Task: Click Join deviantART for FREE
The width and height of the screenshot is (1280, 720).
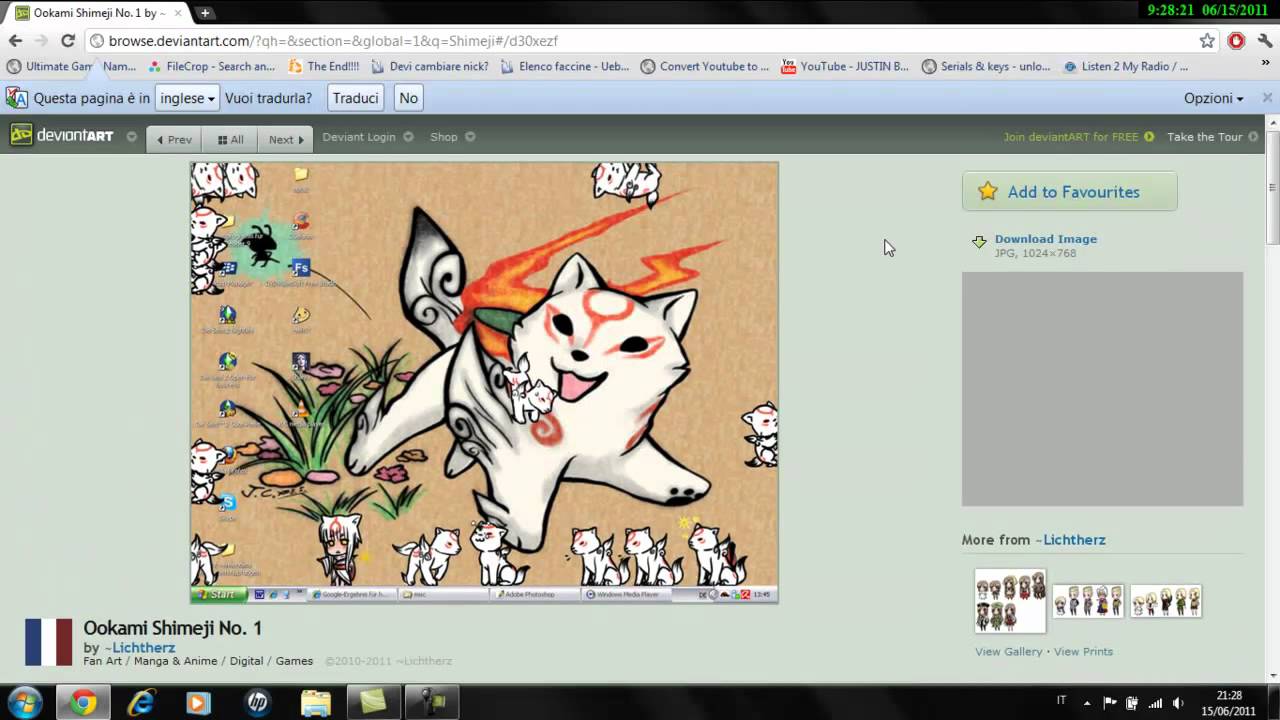Action: click(1071, 137)
